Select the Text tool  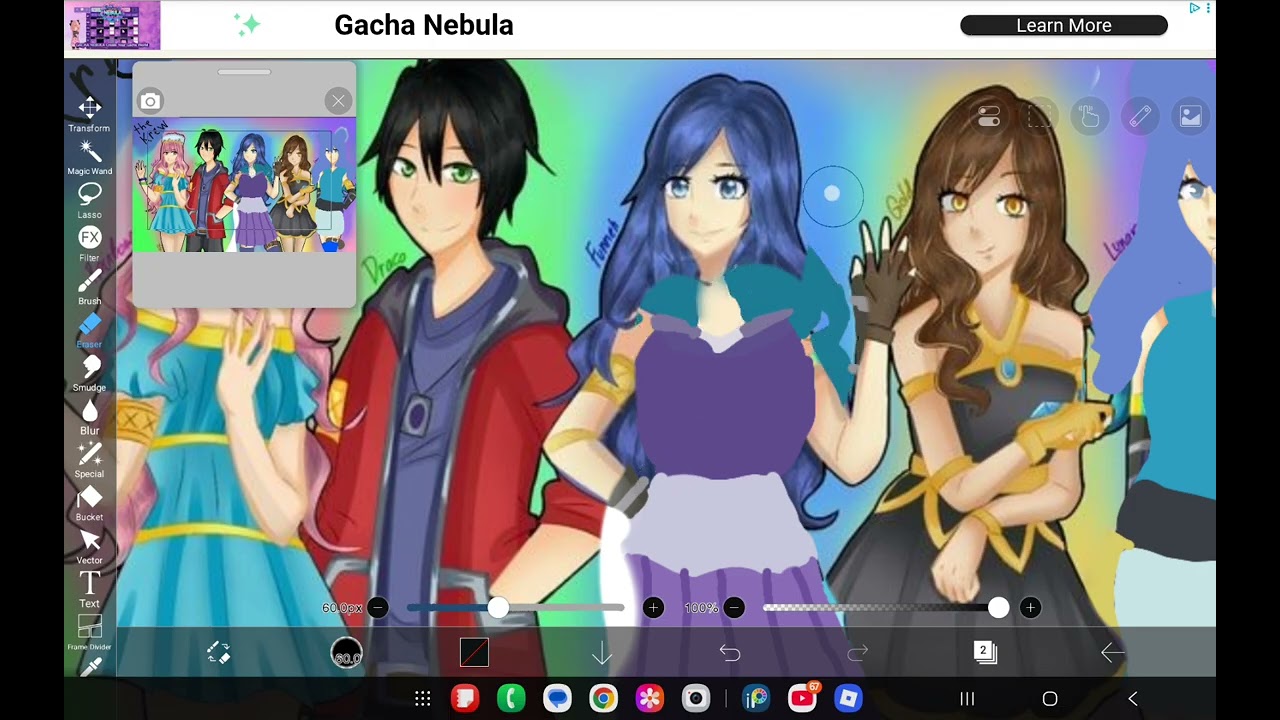pyautogui.click(x=89, y=589)
